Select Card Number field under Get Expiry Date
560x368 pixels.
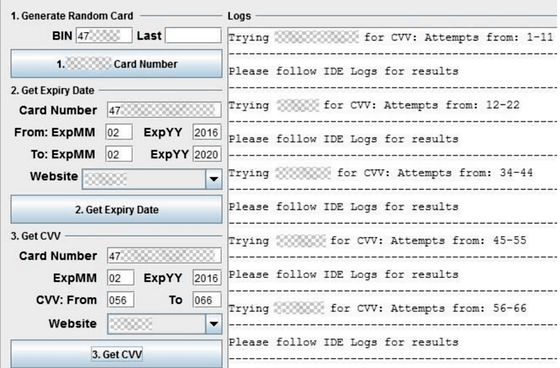(164, 110)
